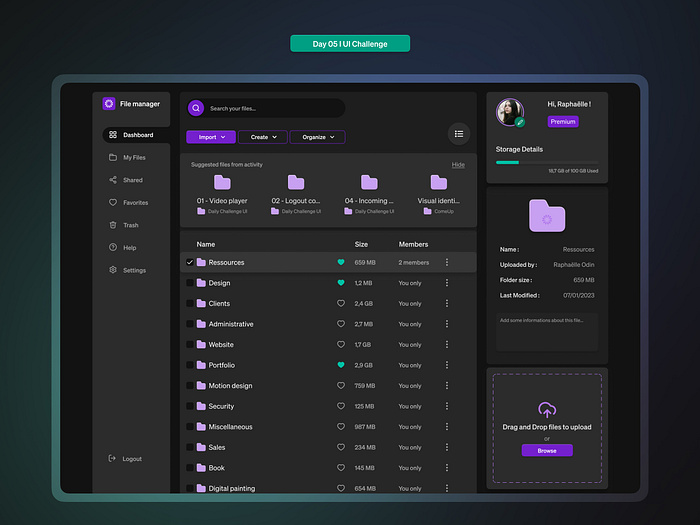Image resolution: width=700 pixels, height=525 pixels.
Task: Select the Portfolio folder checkbox
Action: pyautogui.click(x=190, y=365)
